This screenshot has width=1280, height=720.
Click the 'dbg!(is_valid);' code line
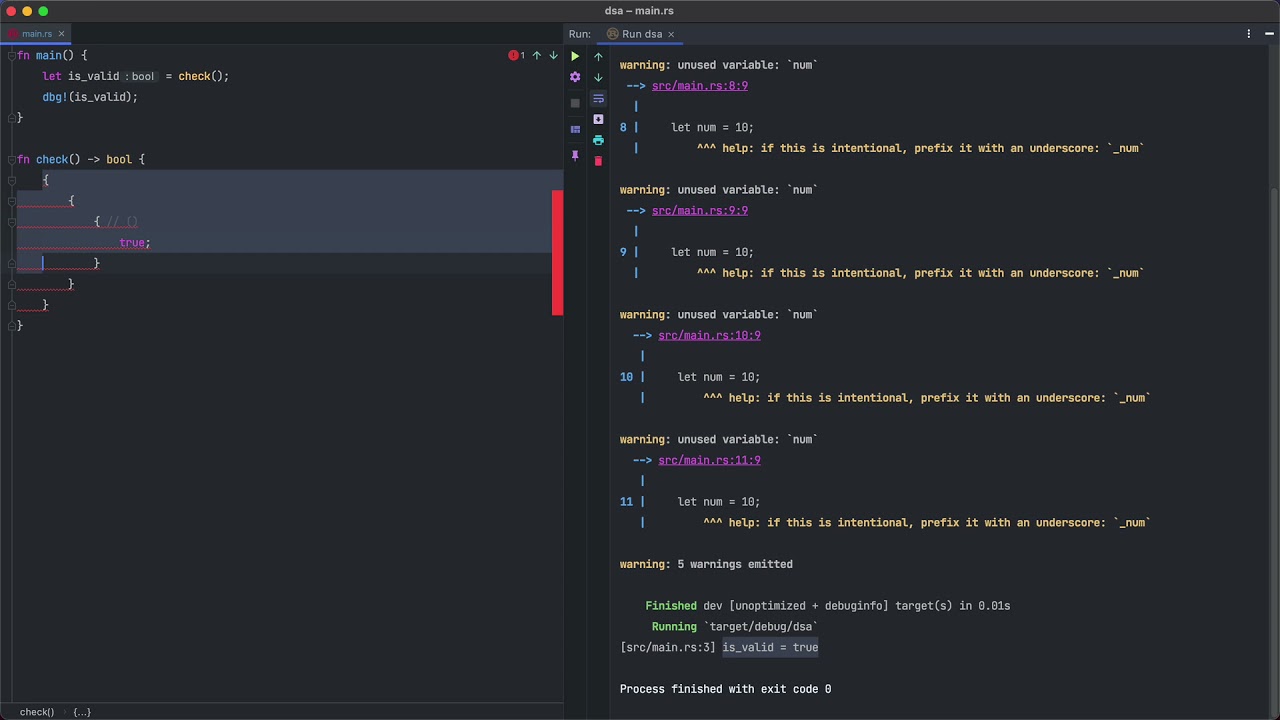tap(90, 97)
